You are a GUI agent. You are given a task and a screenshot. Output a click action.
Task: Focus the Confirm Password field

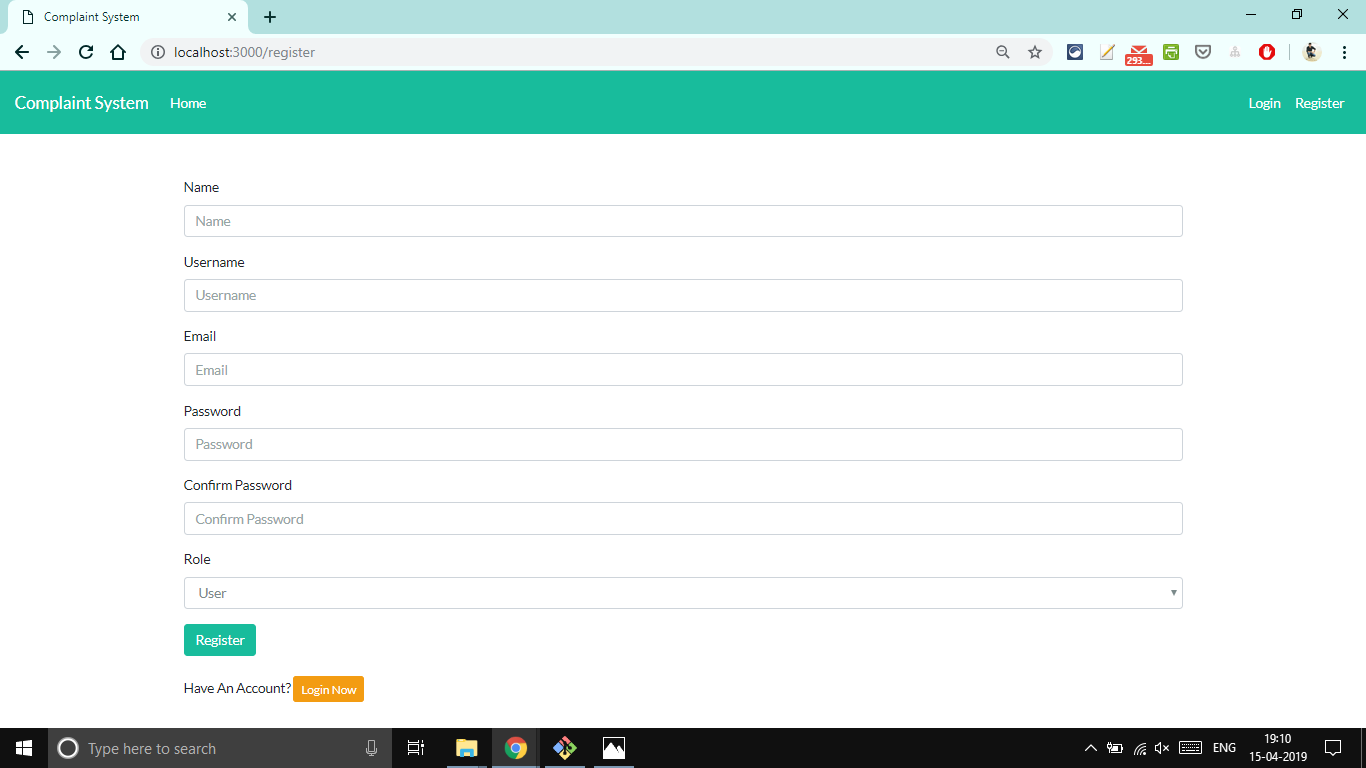tap(683, 519)
